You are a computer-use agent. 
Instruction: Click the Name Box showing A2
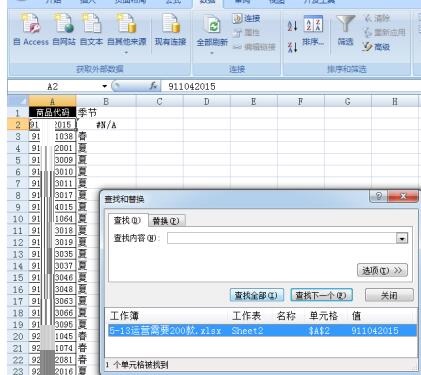click(53, 87)
